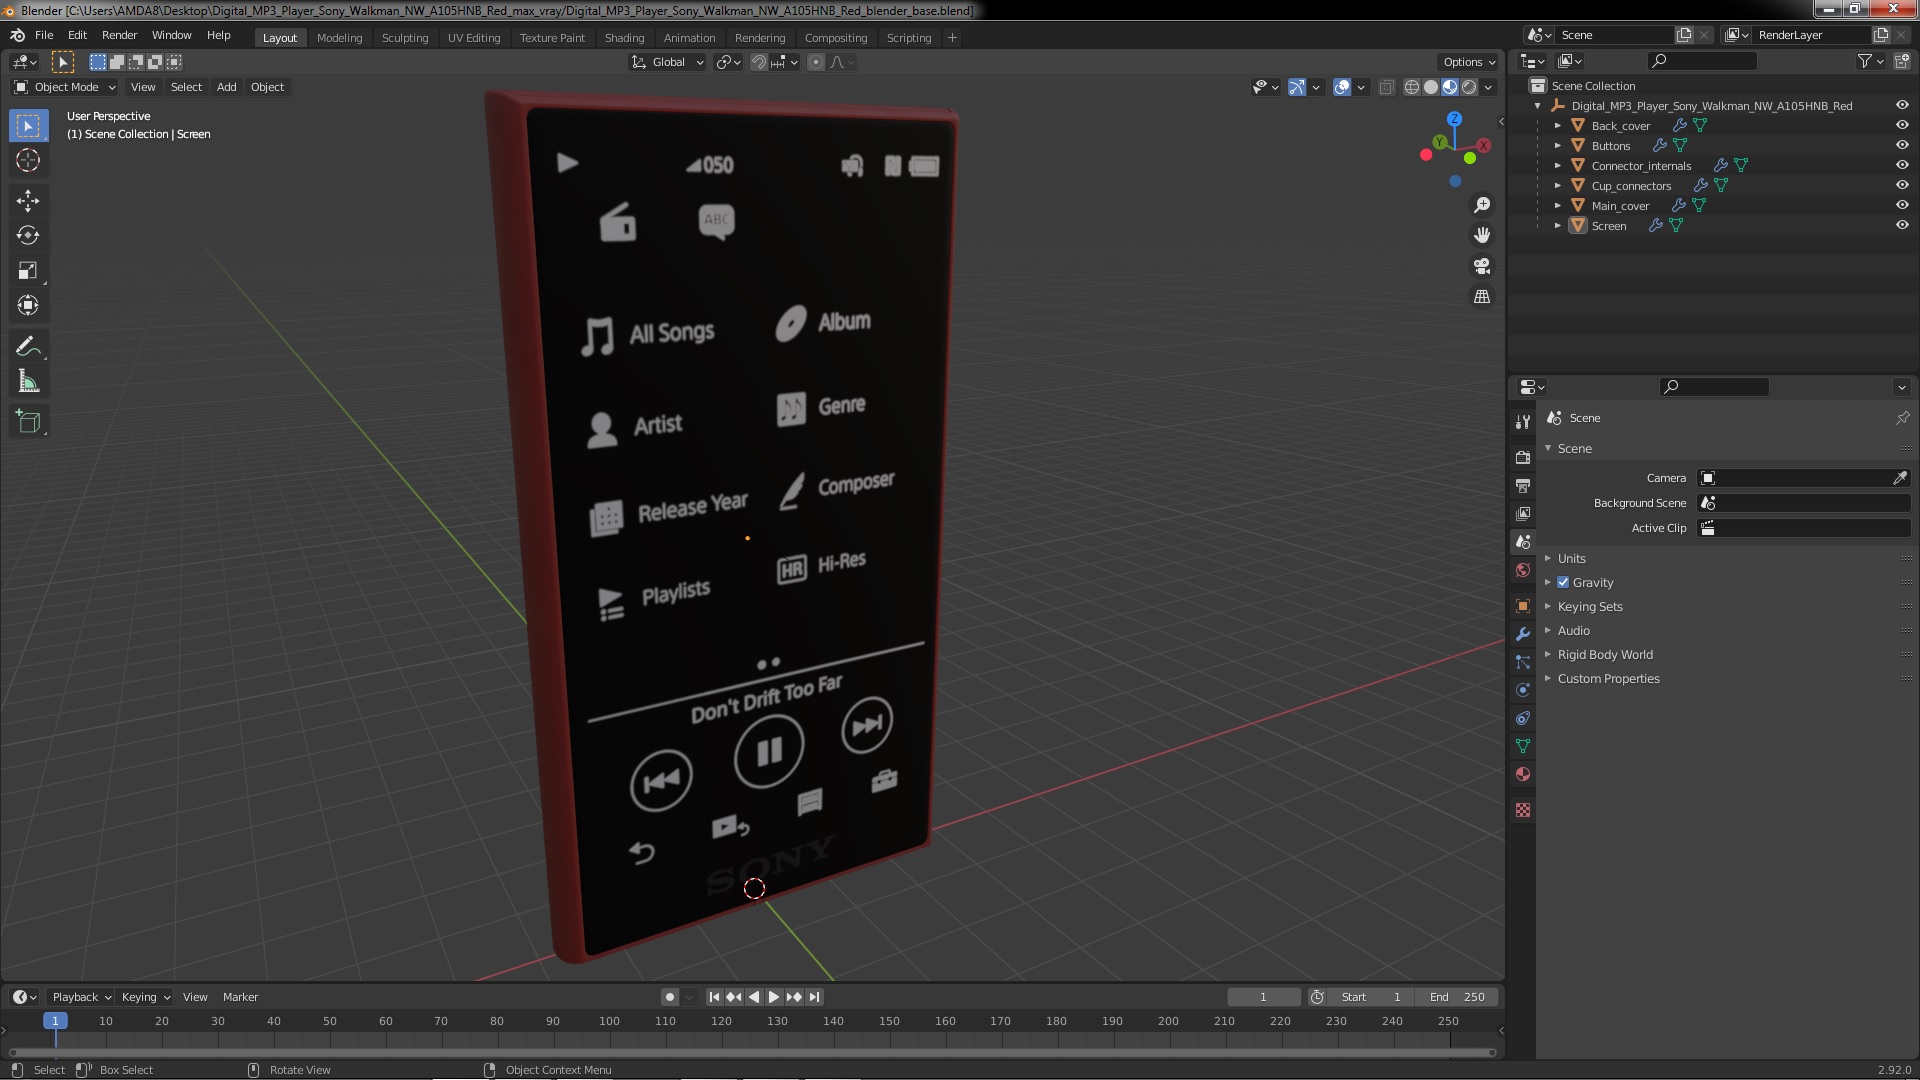This screenshot has width=1920, height=1080.
Task: Open the View Layer properties tab
Action: (1522, 513)
